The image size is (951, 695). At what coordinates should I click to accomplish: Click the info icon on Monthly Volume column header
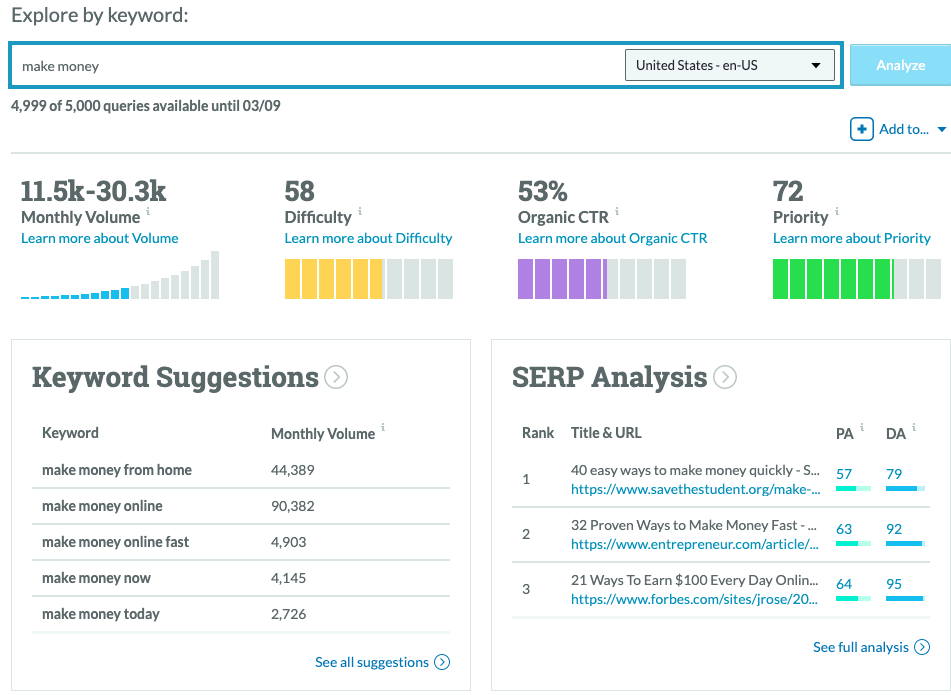click(x=383, y=427)
